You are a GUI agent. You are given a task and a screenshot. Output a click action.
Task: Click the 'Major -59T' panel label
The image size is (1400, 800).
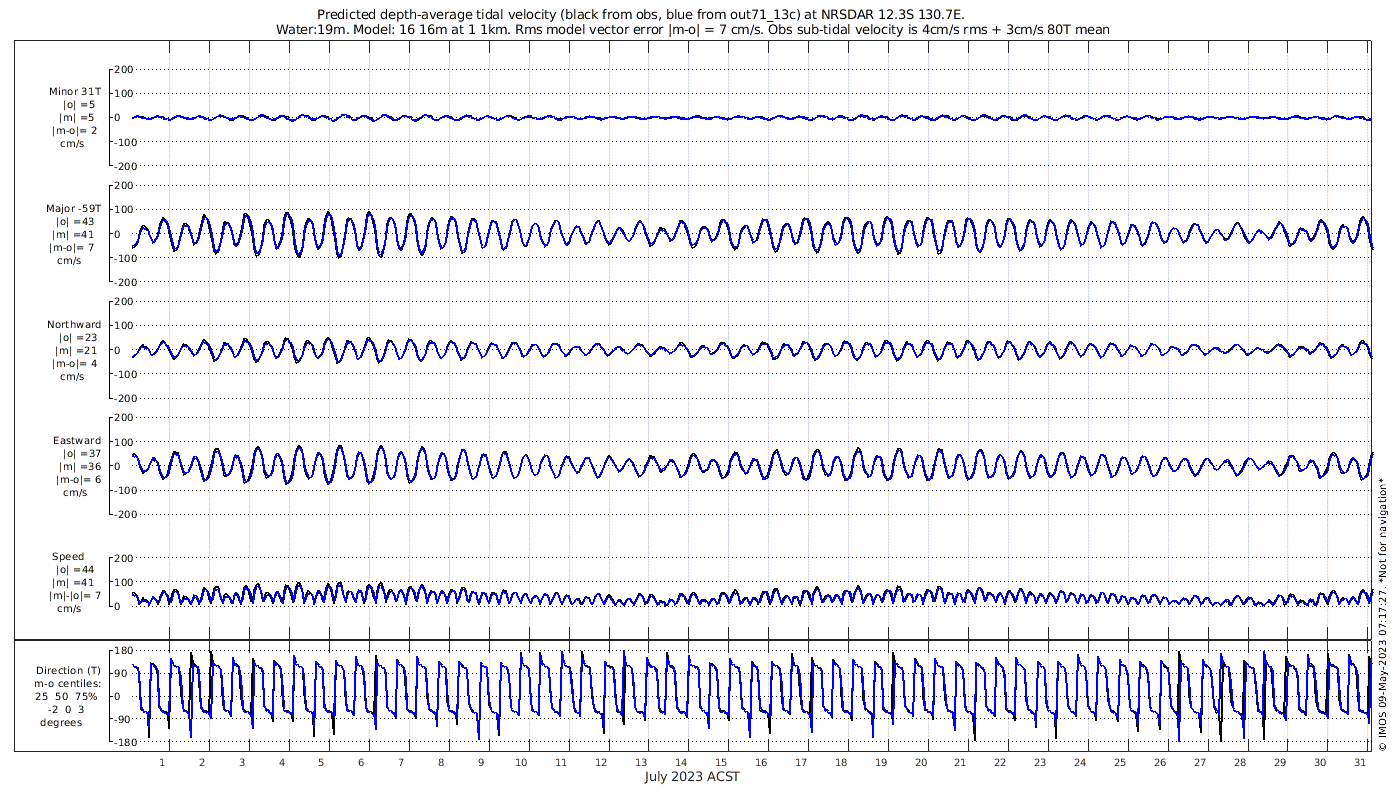click(74, 208)
